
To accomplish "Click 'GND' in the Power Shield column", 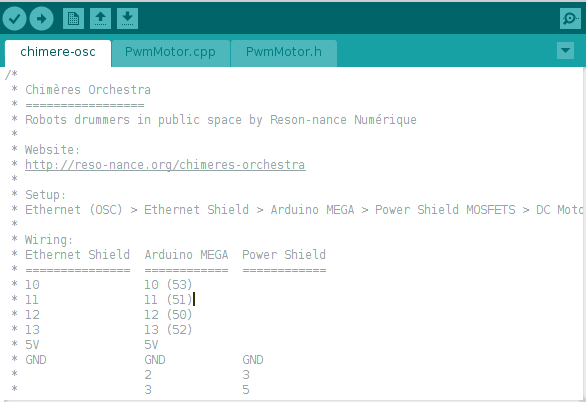I will tap(253, 359).
